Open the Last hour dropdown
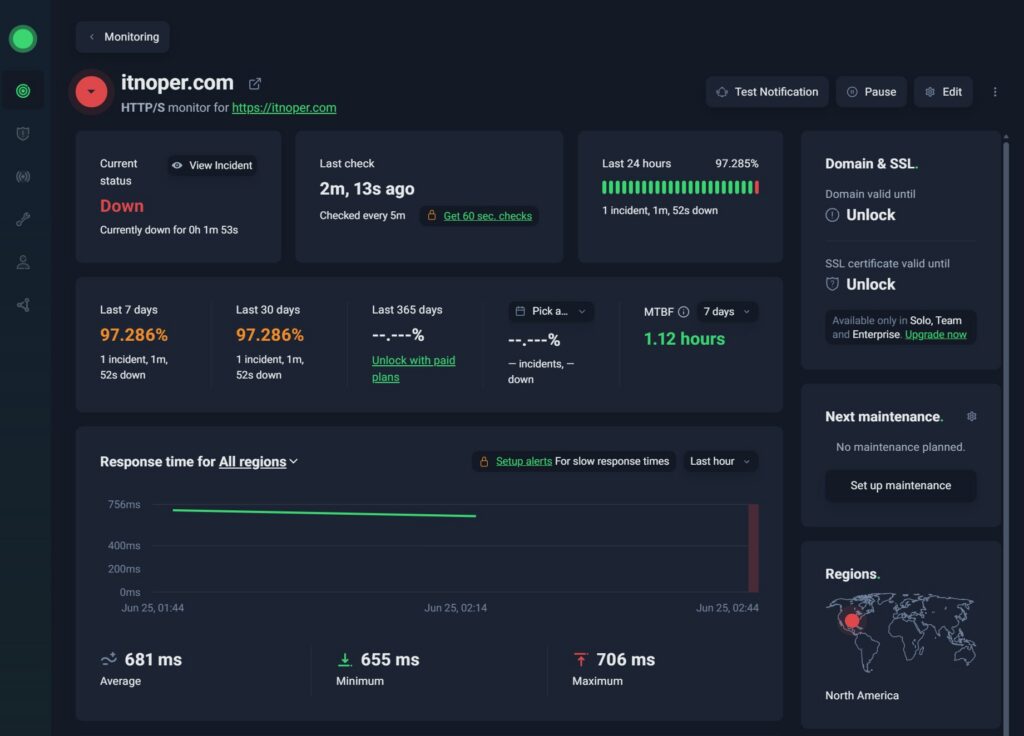The height and width of the screenshot is (736, 1024). tap(720, 461)
